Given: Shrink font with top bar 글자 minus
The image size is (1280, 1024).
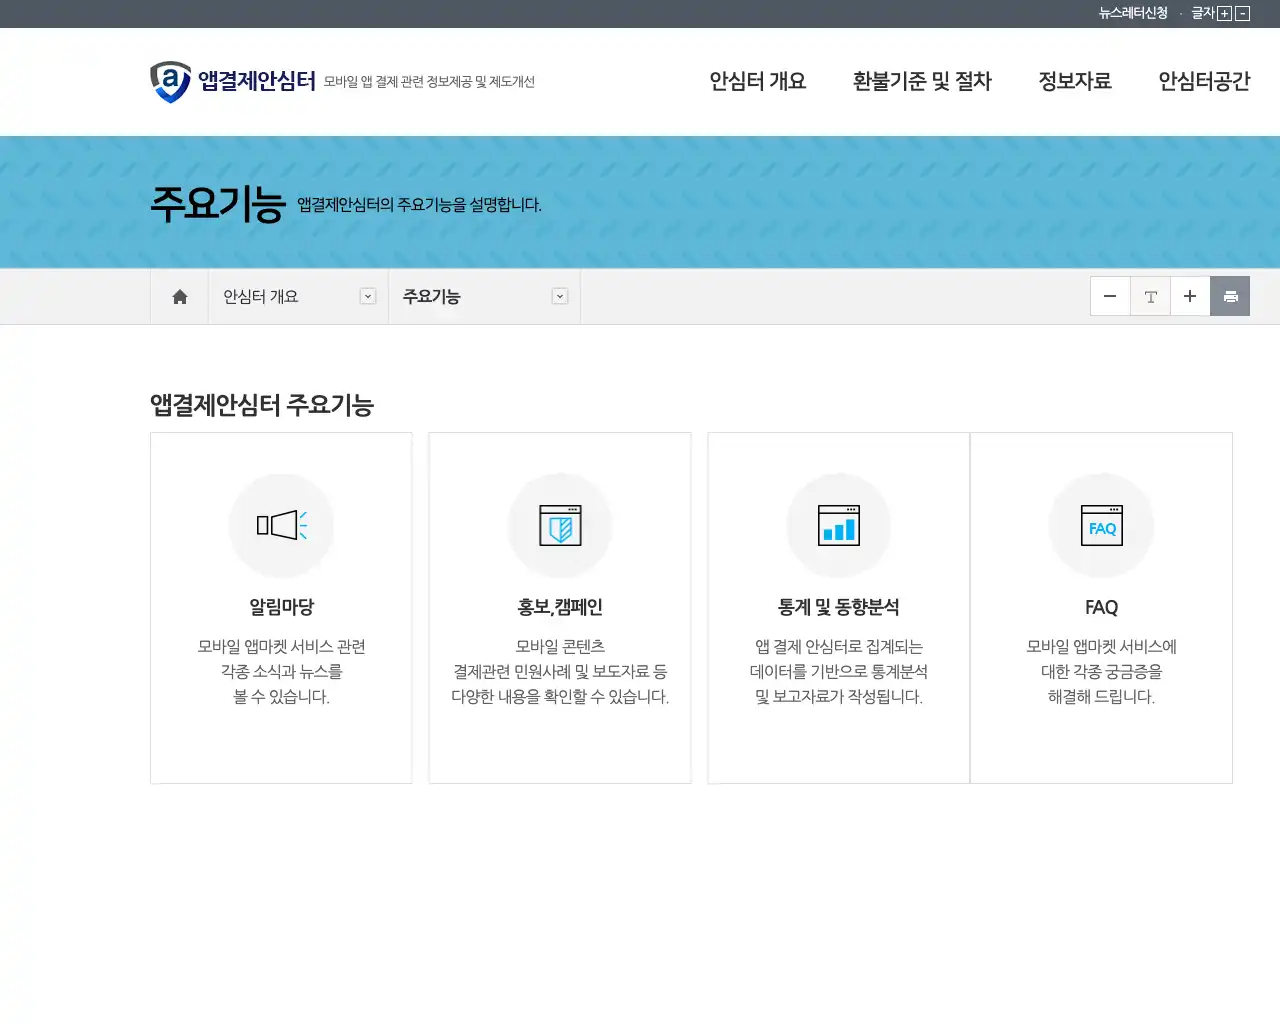Looking at the screenshot, I should coord(1243,14).
